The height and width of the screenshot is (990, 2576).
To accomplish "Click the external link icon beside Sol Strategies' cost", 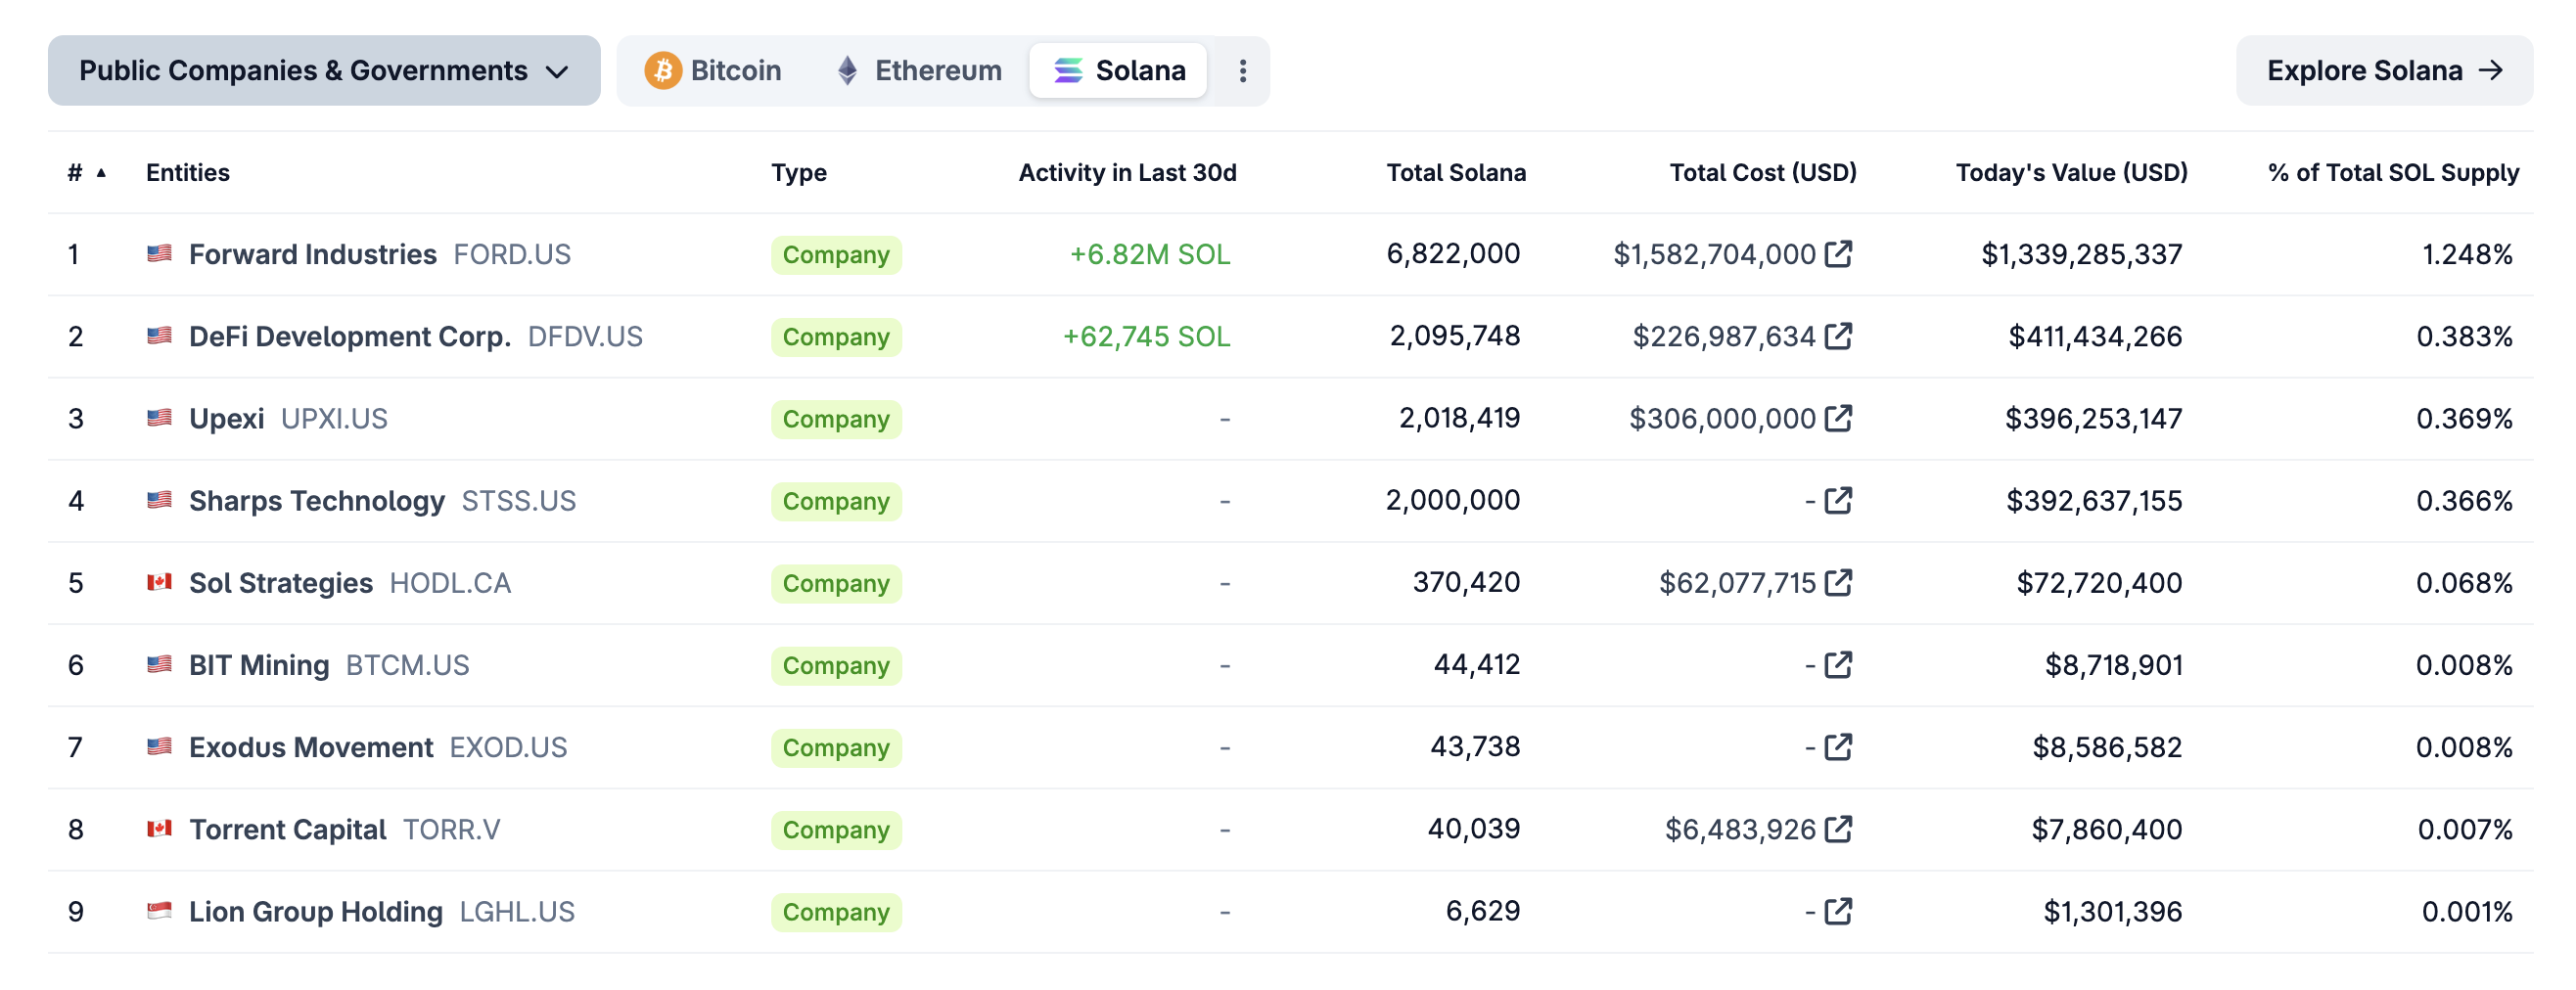I will point(1838,582).
